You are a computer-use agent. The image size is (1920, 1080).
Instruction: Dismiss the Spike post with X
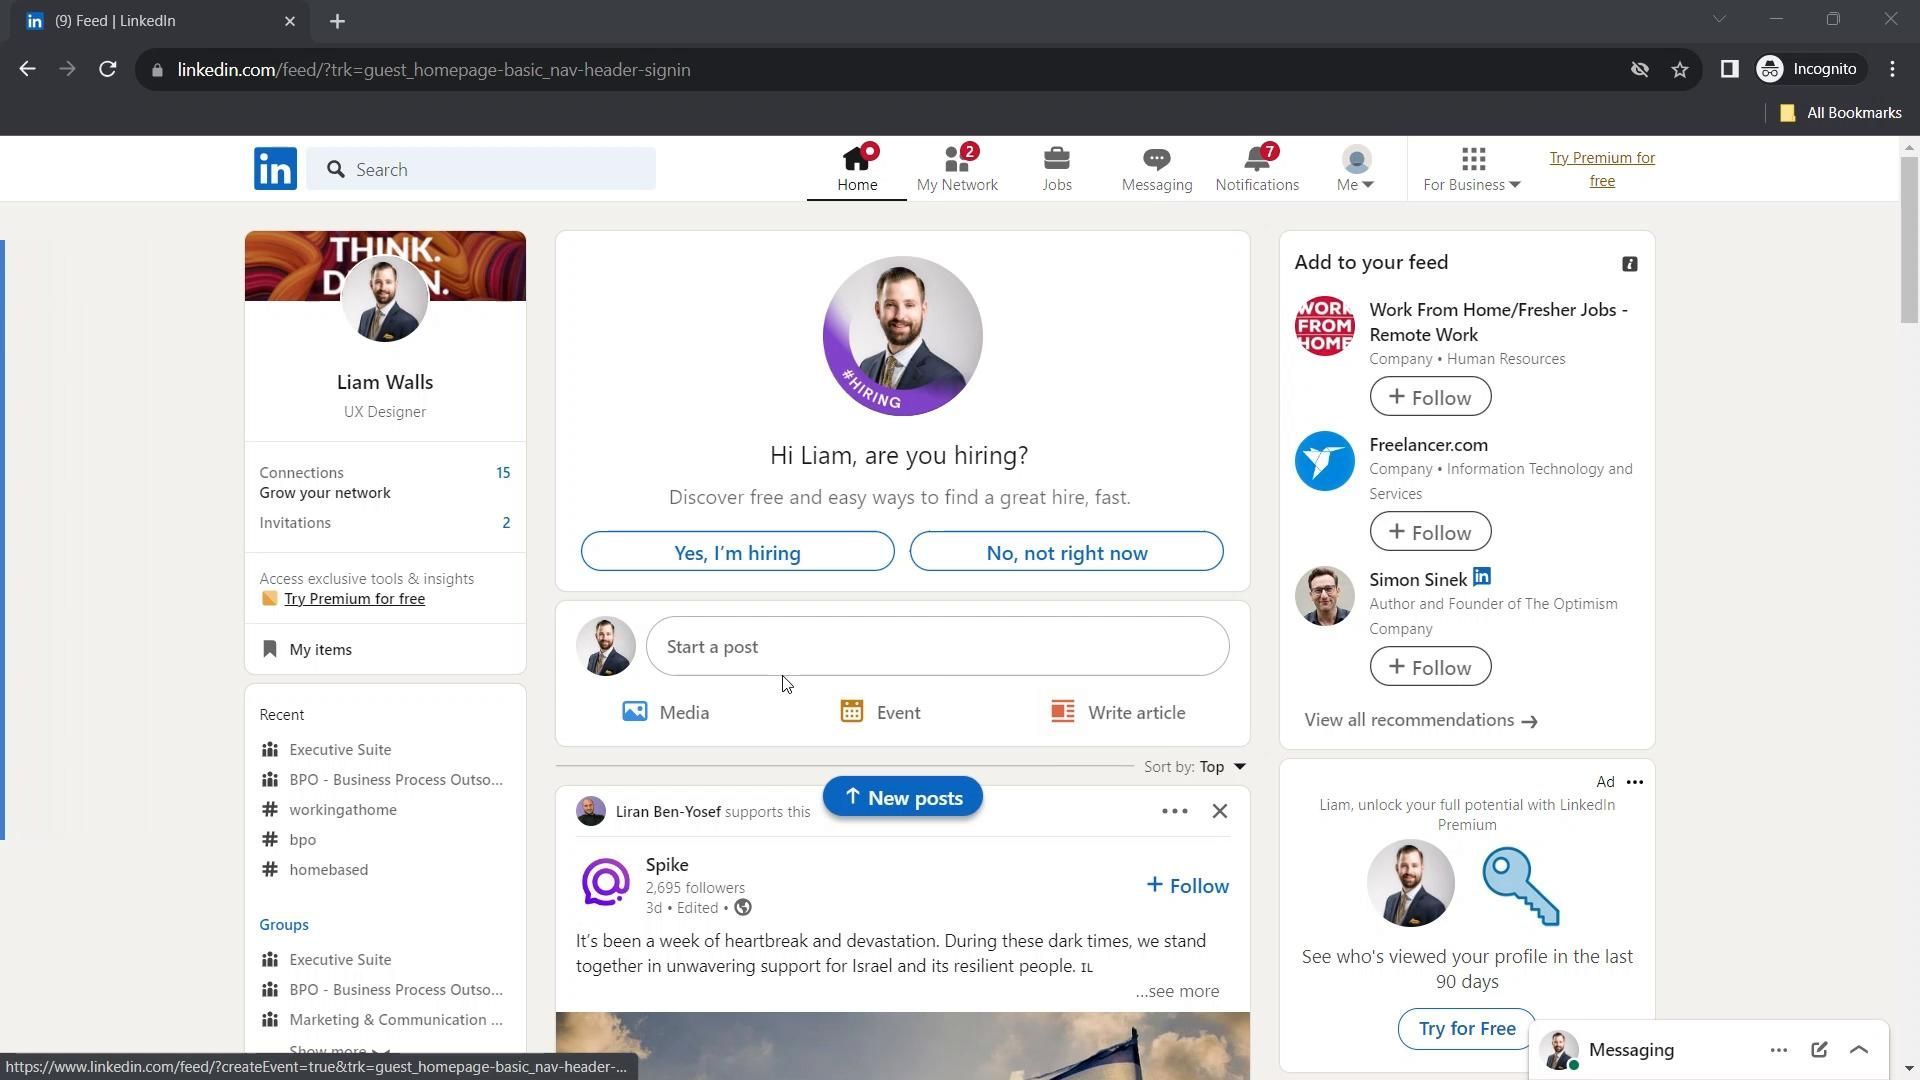pos(1219,811)
